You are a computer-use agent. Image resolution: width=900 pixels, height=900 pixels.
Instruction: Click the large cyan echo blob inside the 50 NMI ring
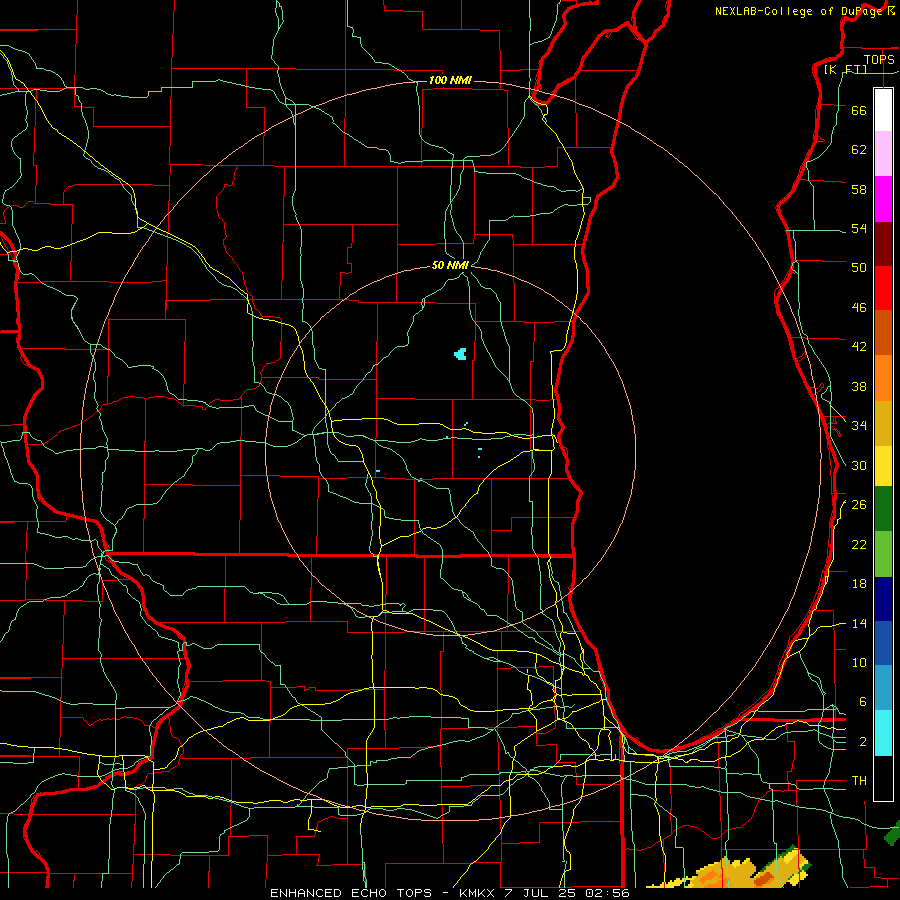click(x=460, y=354)
